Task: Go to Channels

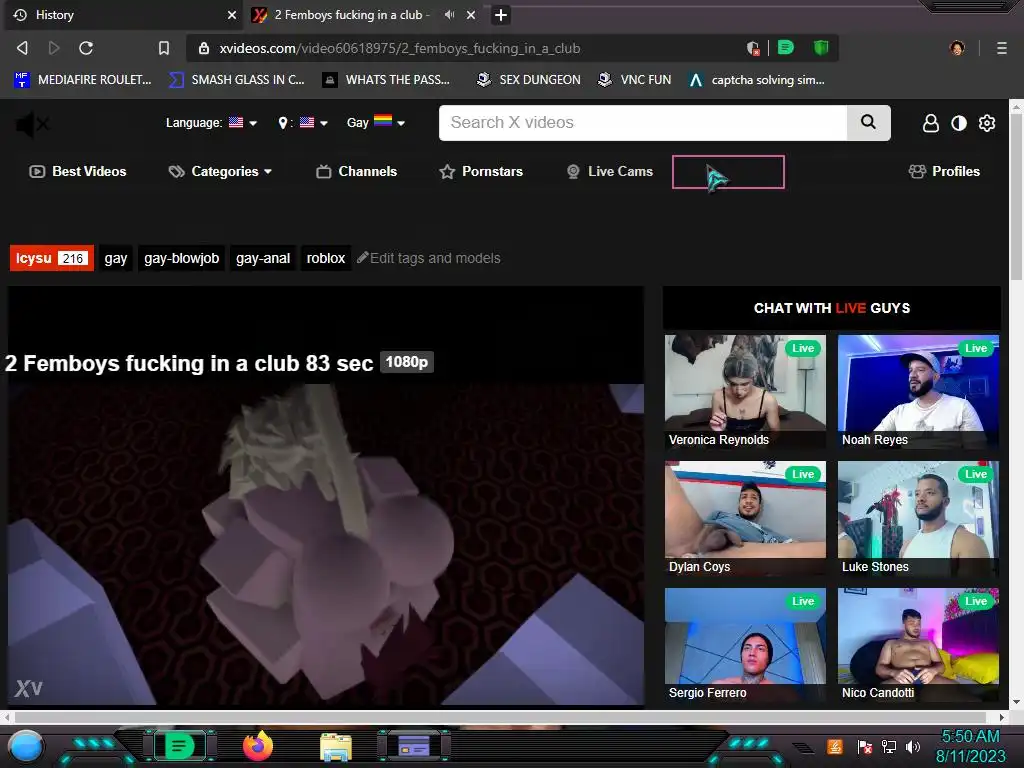Action: click(x=357, y=172)
